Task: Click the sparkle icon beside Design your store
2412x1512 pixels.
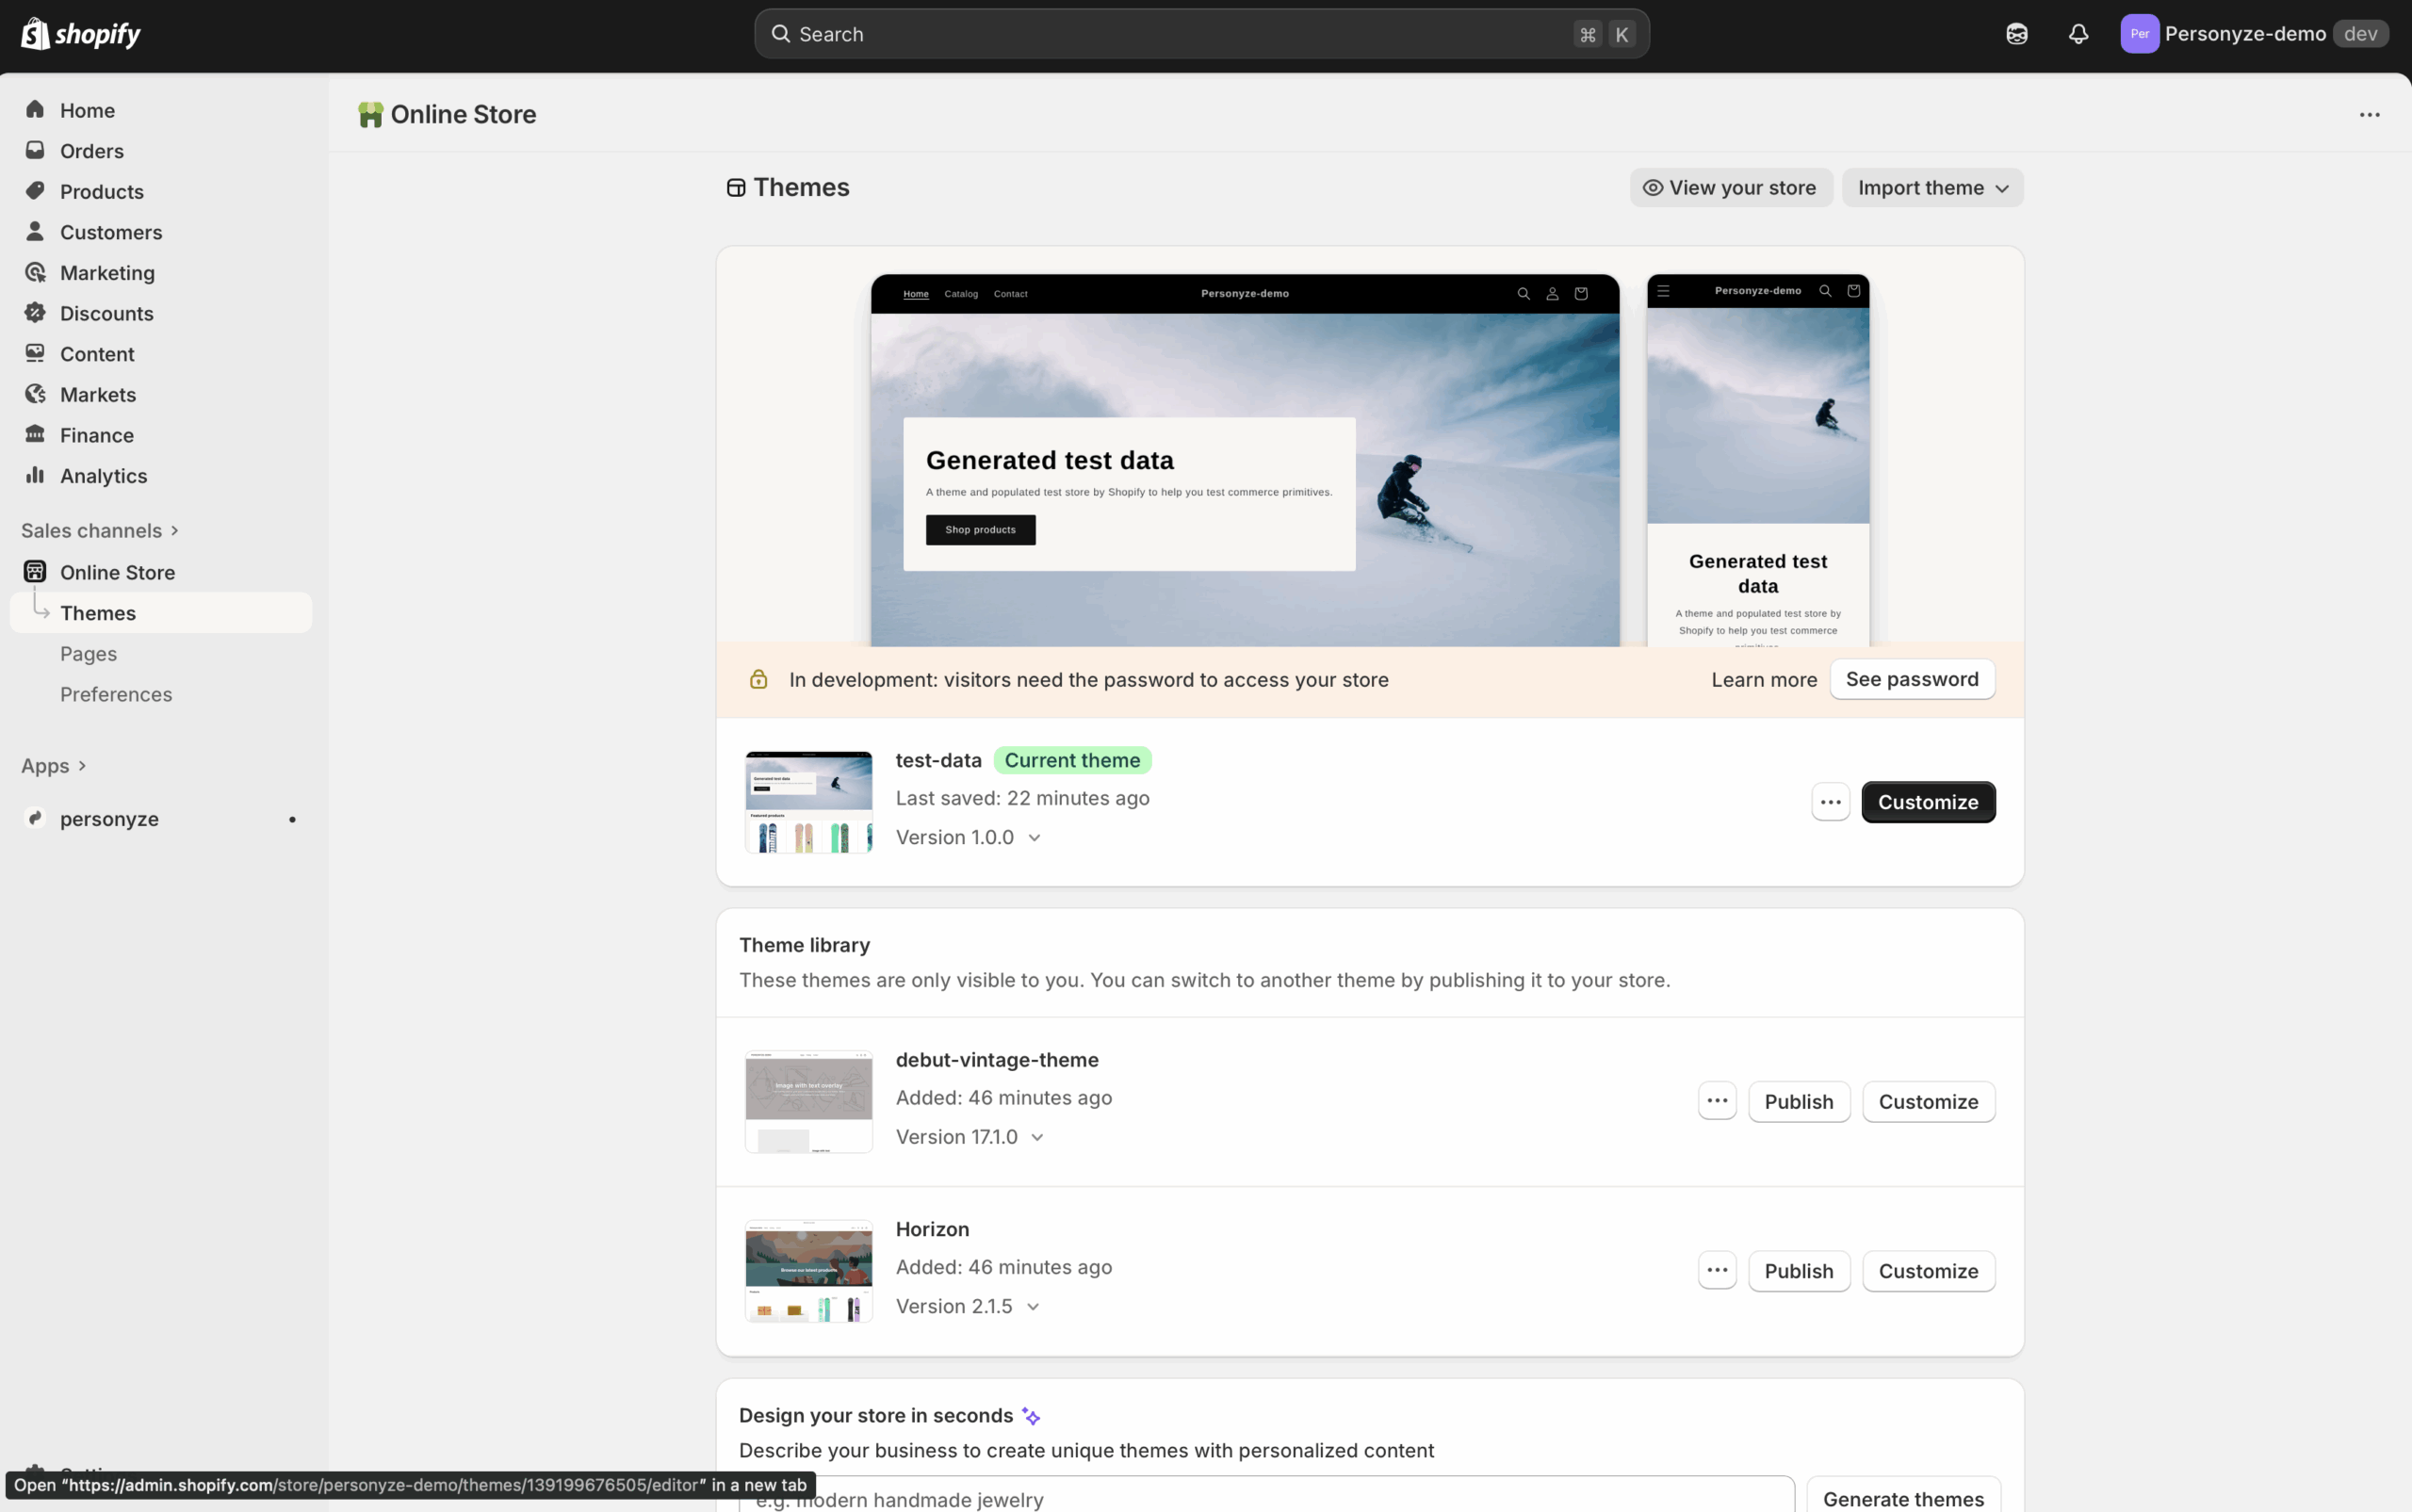Action: pos(1031,1416)
